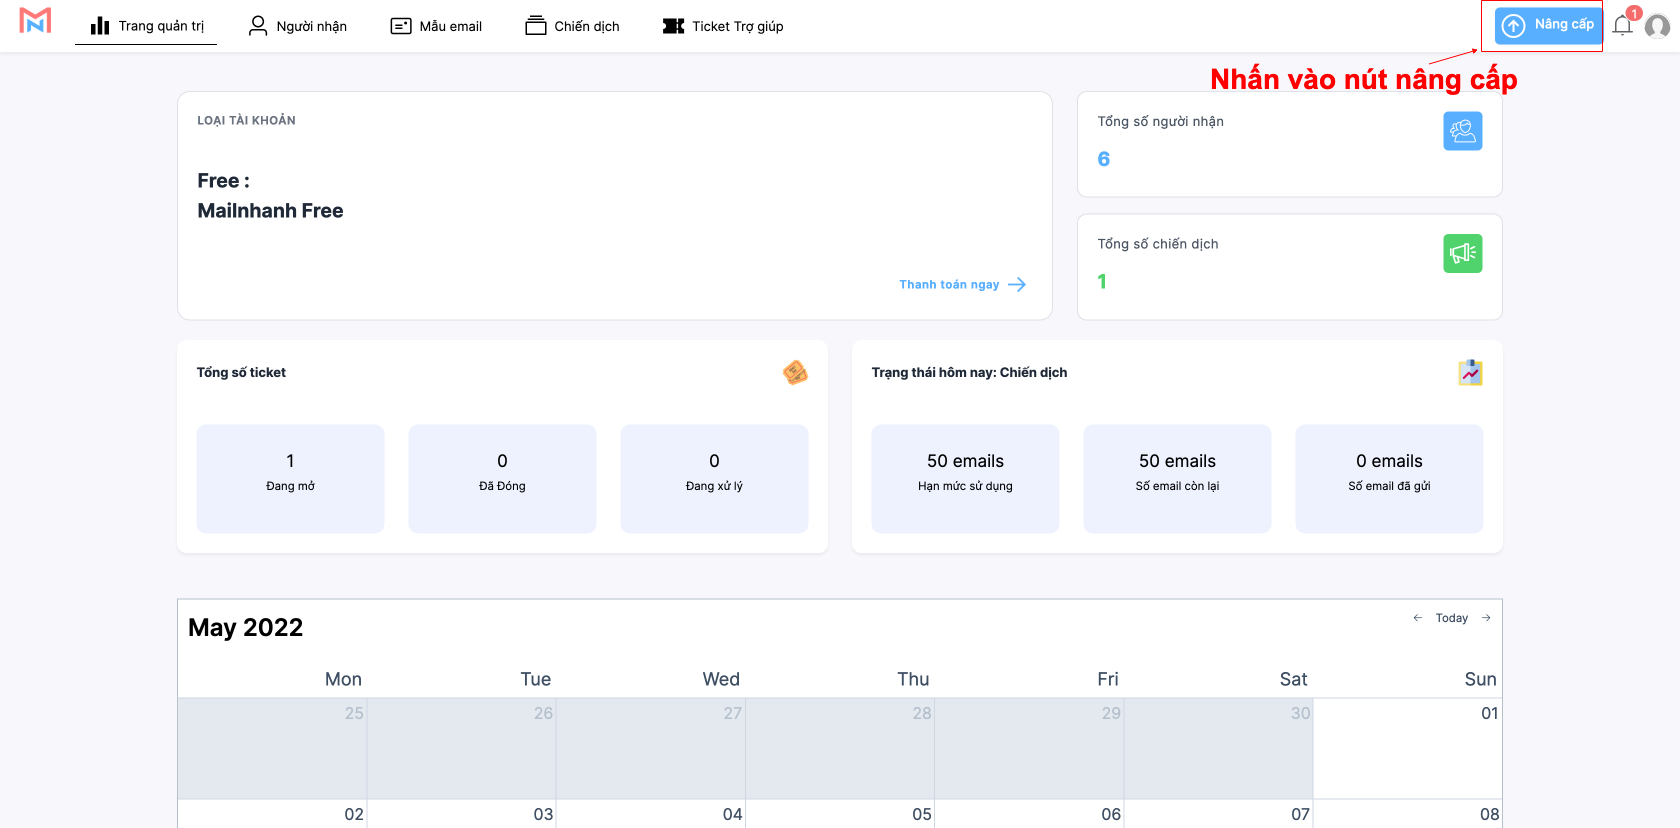Click the campaign status chart icon
Screen dimensions: 1680x828
[x=1470, y=373]
